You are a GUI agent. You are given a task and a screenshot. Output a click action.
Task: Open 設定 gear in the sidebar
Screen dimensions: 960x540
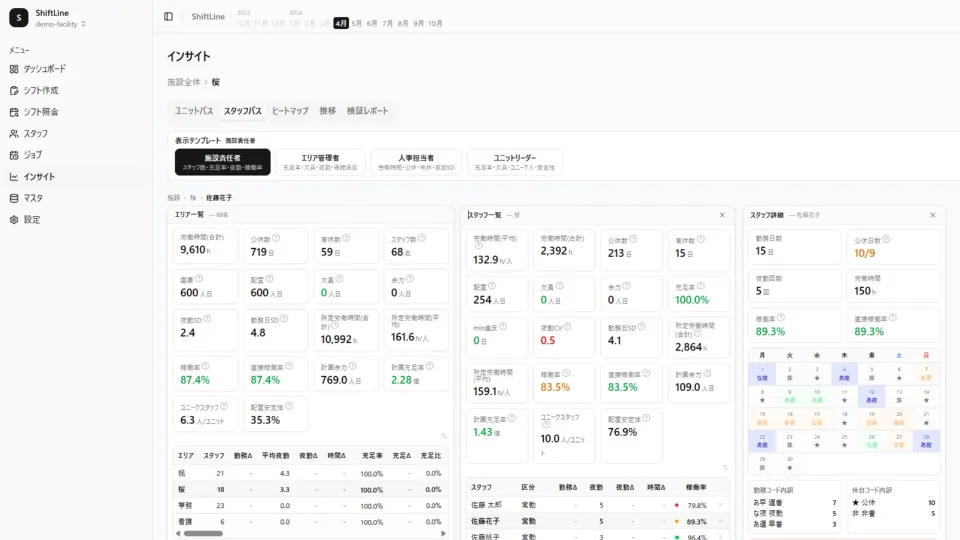coord(31,219)
